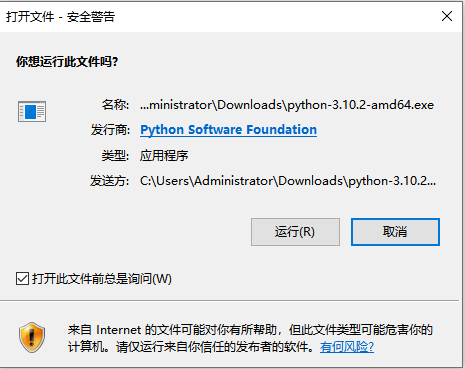Click the 发送方 path starting with C:\Users
465x369 pixels.
(288, 181)
